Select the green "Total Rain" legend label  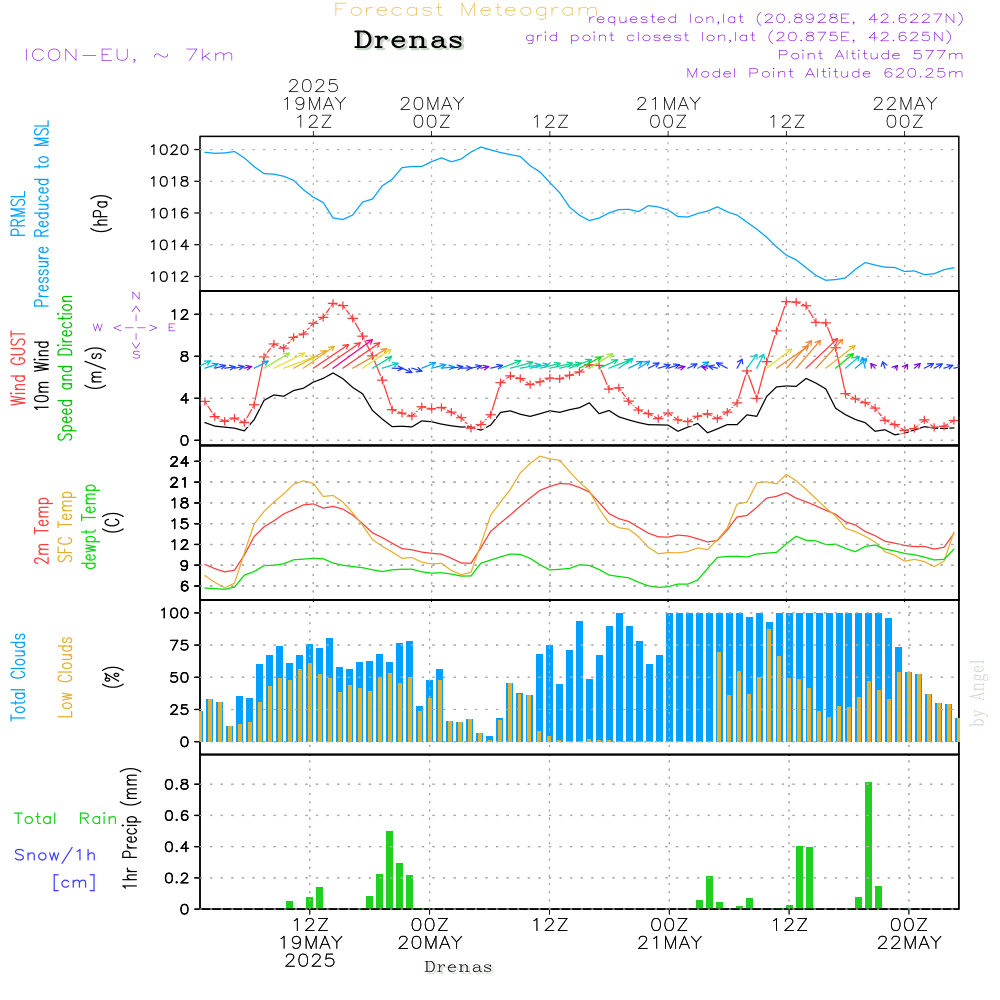pos(66,819)
